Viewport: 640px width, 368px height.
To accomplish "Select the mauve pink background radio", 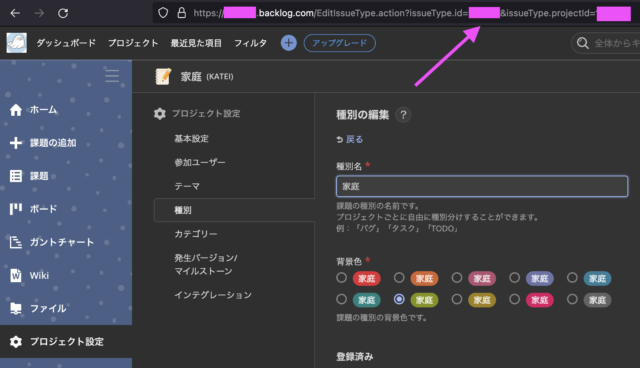I will [x=457, y=278].
